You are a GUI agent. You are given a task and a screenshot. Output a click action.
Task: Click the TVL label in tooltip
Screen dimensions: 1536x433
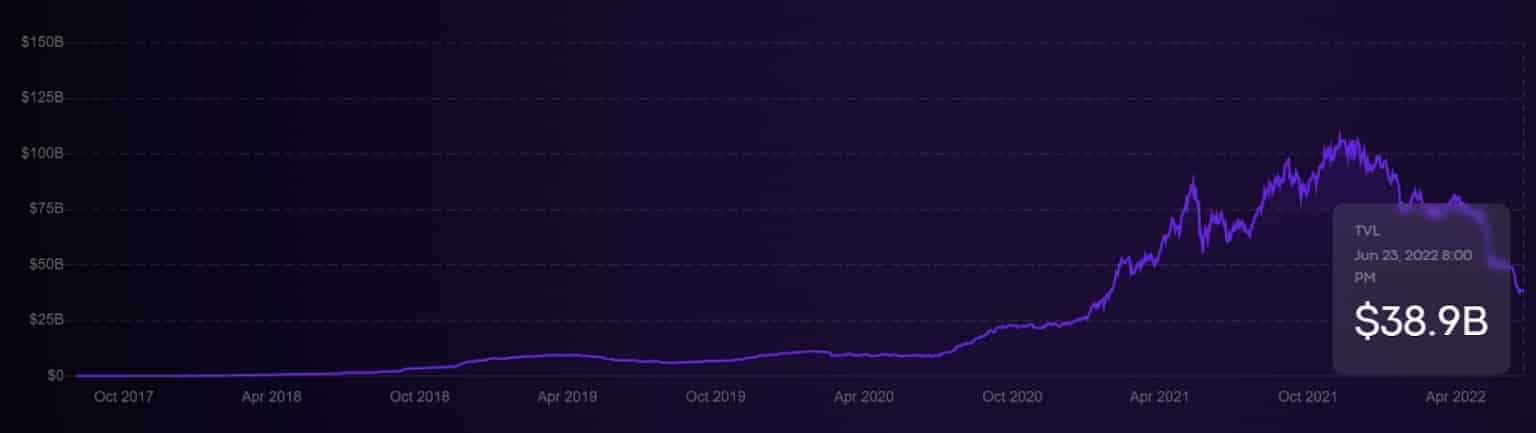tap(1367, 231)
